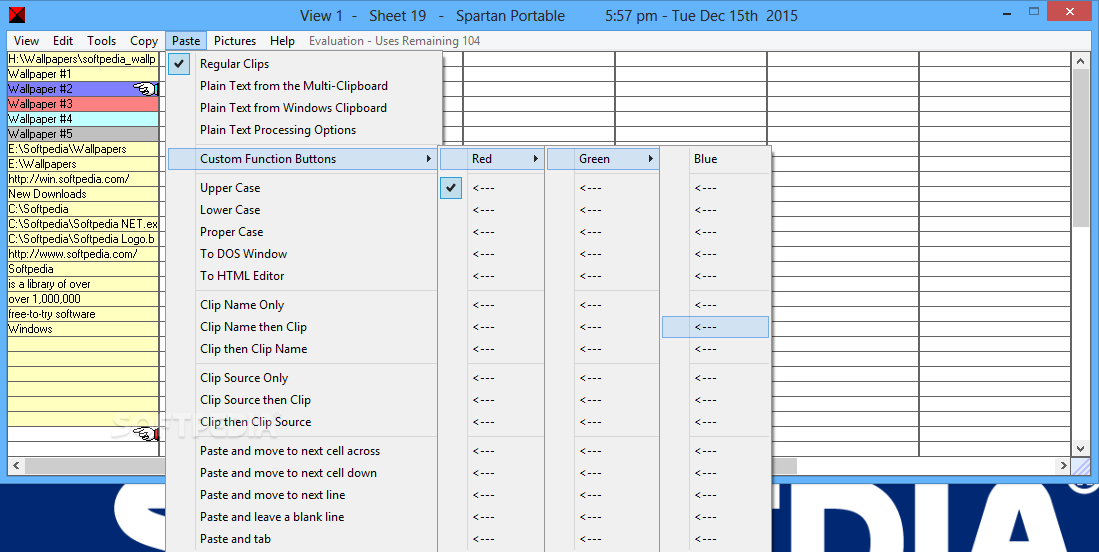Select the cyan Wallpaper #4 clip
This screenshot has width=1099, height=552.
point(83,119)
